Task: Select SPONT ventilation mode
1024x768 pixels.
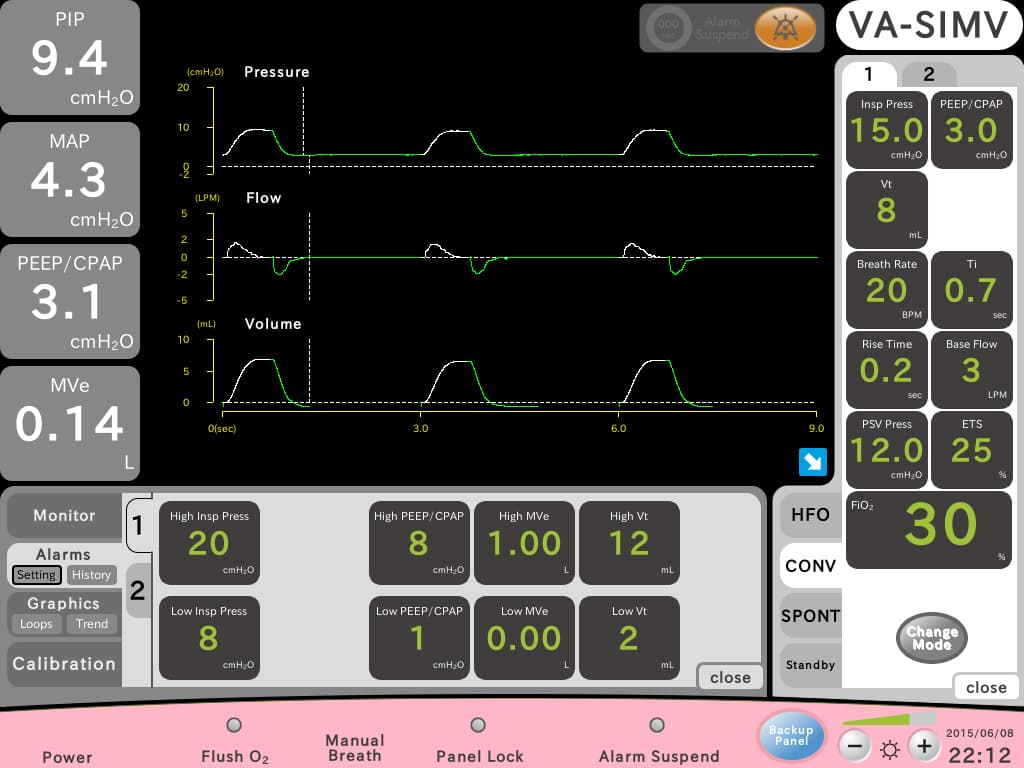Action: pos(810,616)
